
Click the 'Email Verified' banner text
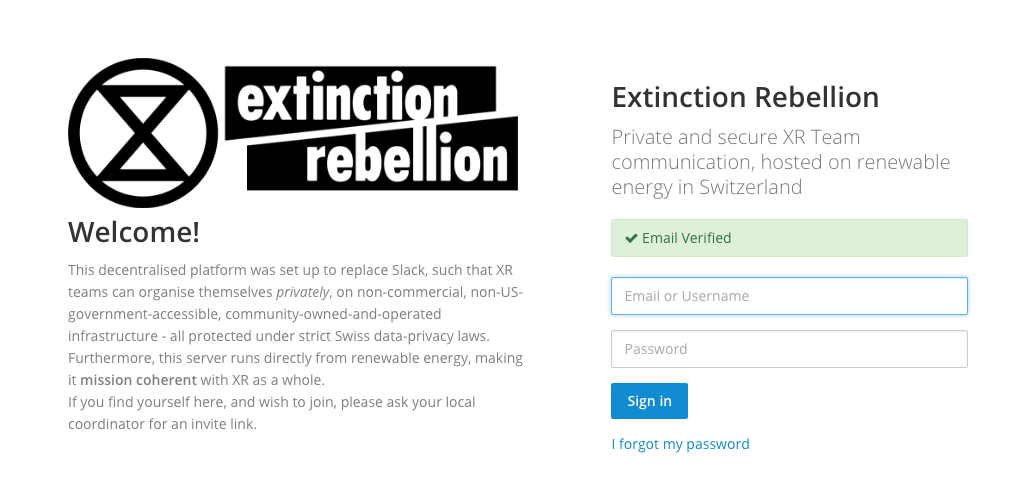(686, 238)
